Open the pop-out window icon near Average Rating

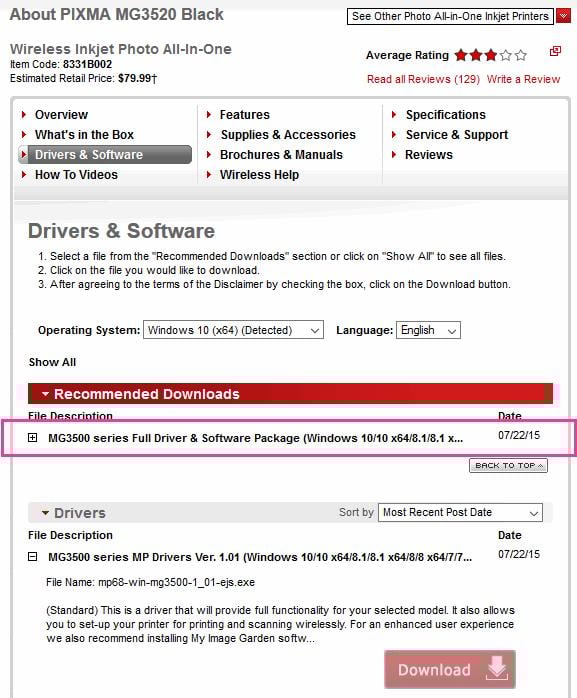555,51
